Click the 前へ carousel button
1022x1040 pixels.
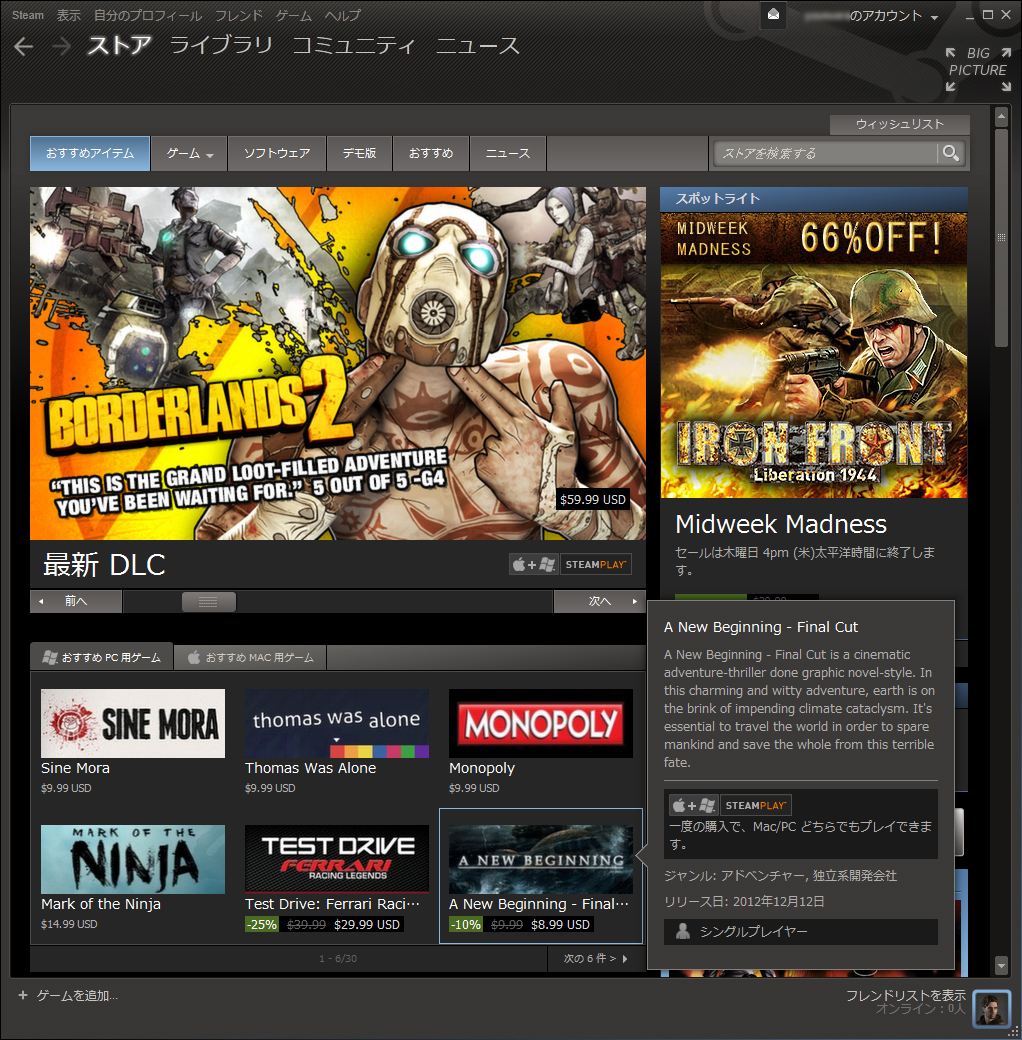pos(76,601)
